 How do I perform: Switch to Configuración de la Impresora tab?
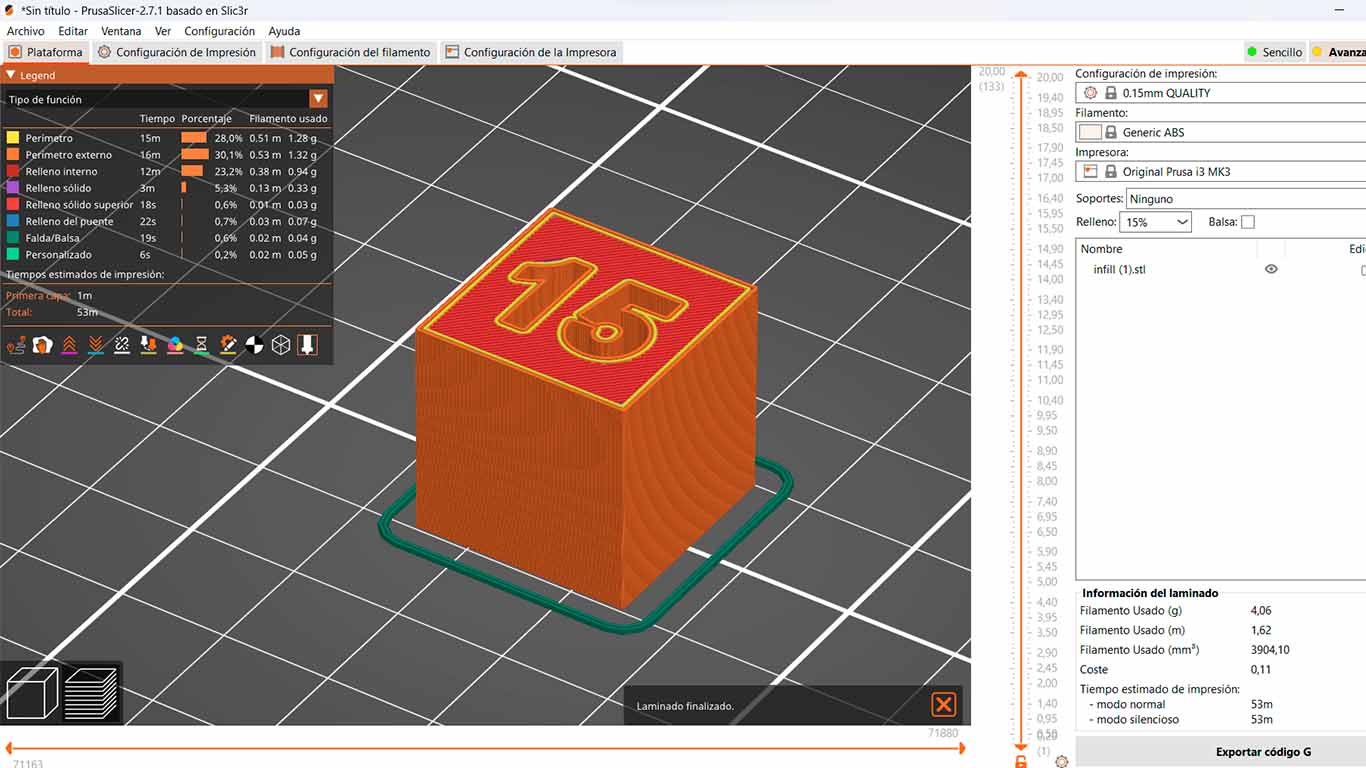click(x=531, y=52)
